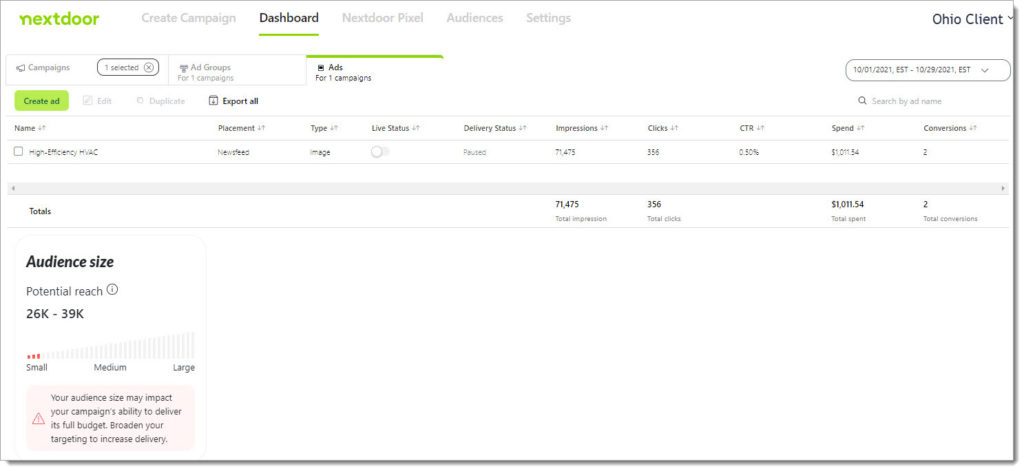This screenshot has height=471, width=1024.
Task: Click the search magnifier icon
Action: pyautogui.click(x=862, y=101)
